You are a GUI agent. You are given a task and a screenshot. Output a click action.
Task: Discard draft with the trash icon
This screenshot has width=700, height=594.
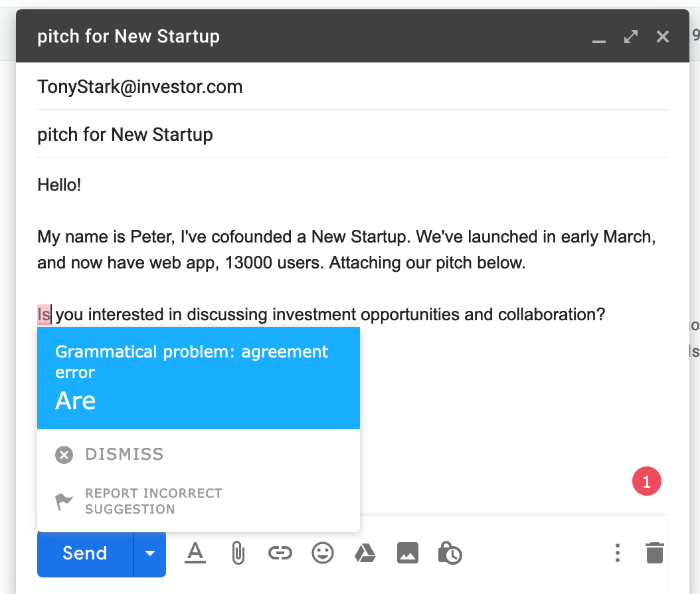654,553
